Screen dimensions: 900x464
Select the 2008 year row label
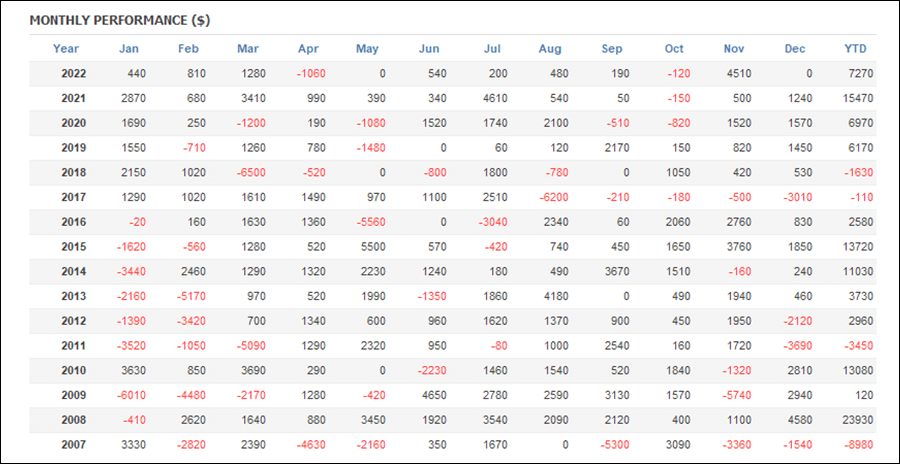pos(73,420)
